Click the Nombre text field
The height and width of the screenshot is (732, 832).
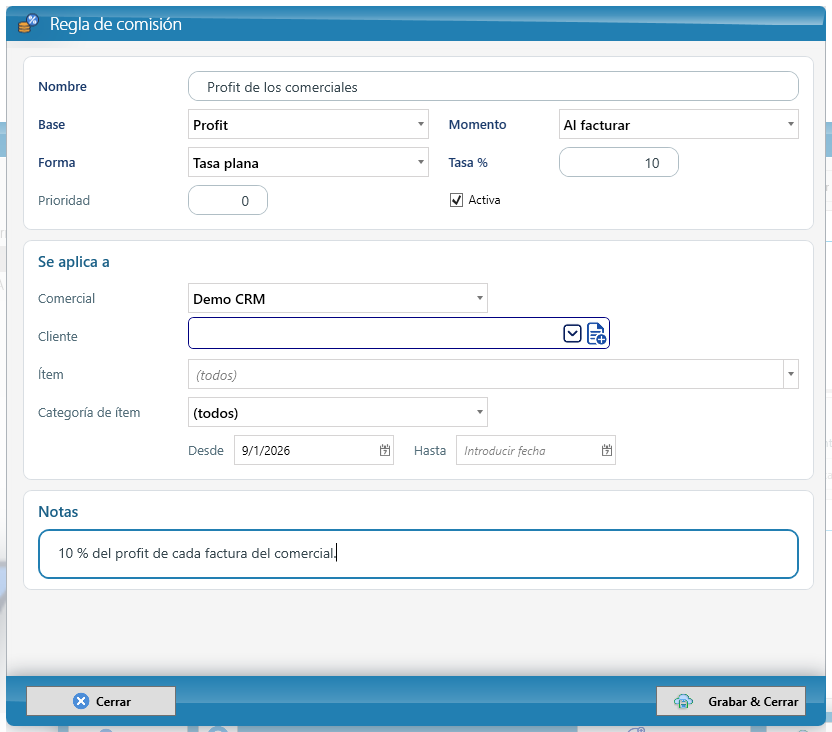[493, 86]
